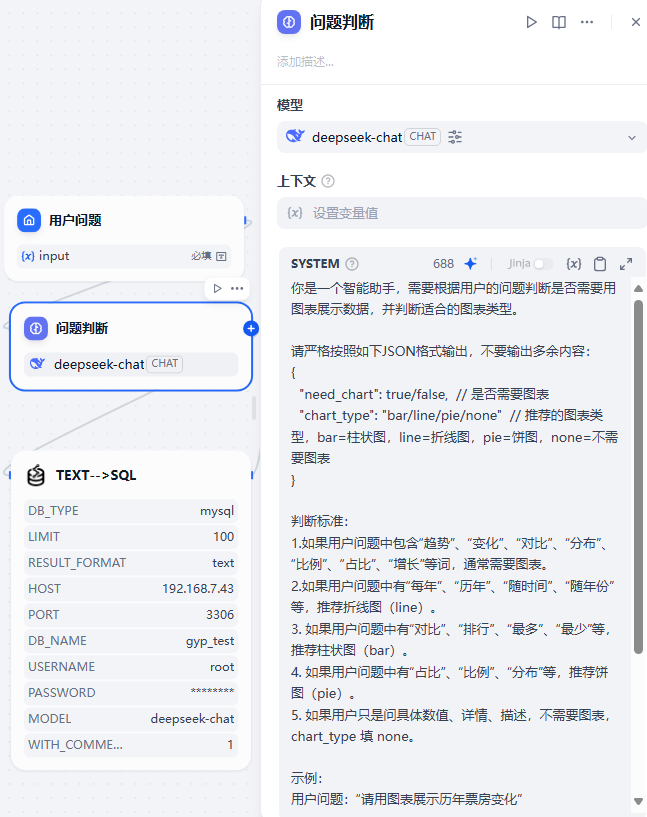647x817 pixels.
Task: Toggle the Jinja switch
Action: (542, 264)
